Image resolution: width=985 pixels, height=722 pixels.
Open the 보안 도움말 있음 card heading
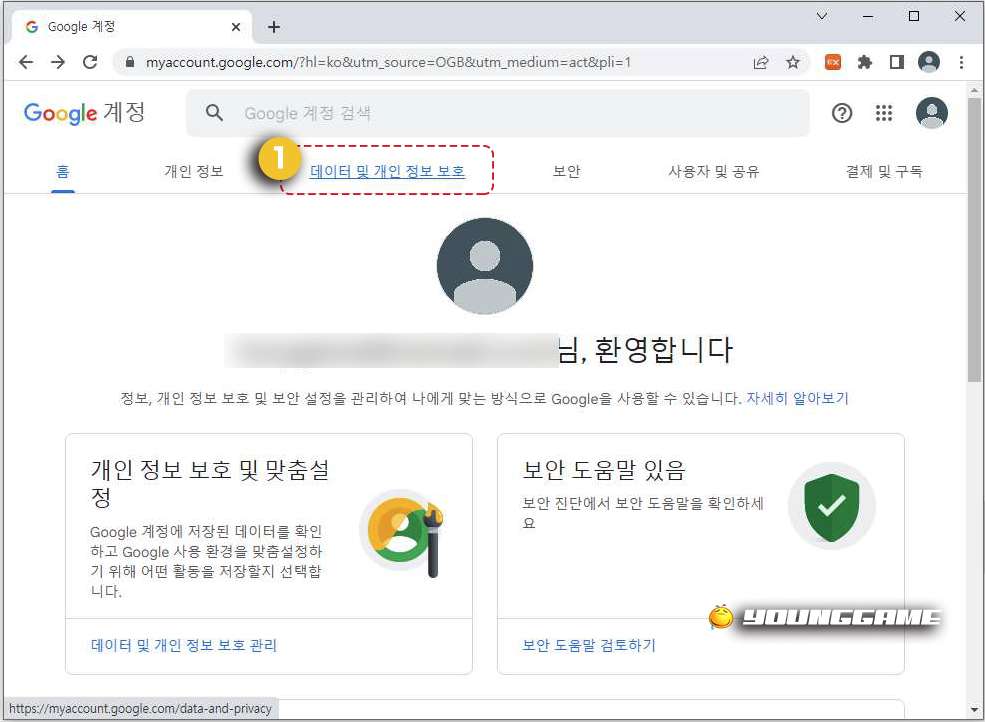tap(604, 470)
